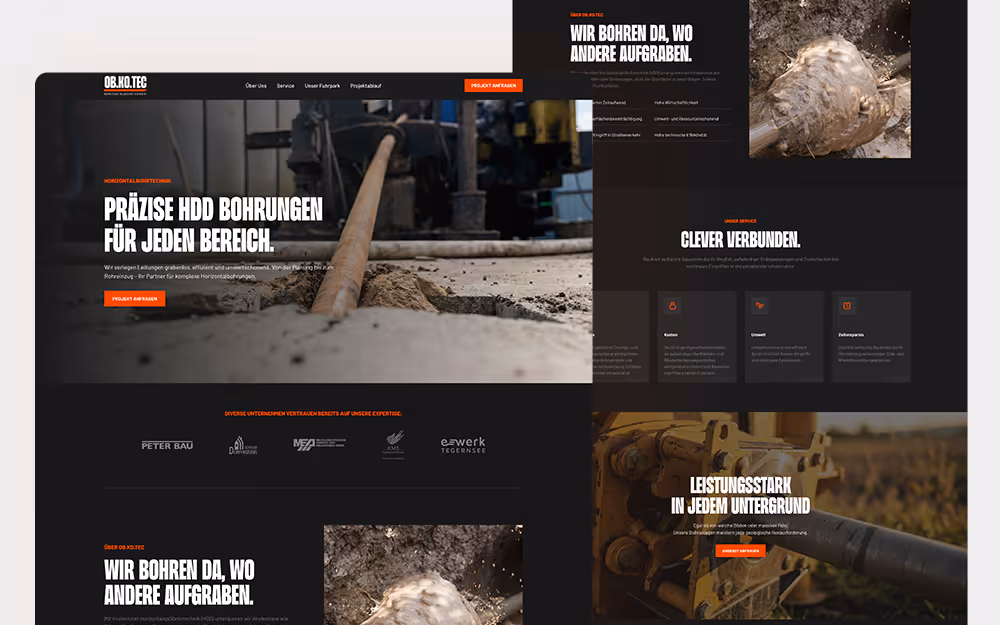This screenshot has width=1000, height=625.
Task: Go to Unser Fuhrpark in navigation
Action: [322, 85]
